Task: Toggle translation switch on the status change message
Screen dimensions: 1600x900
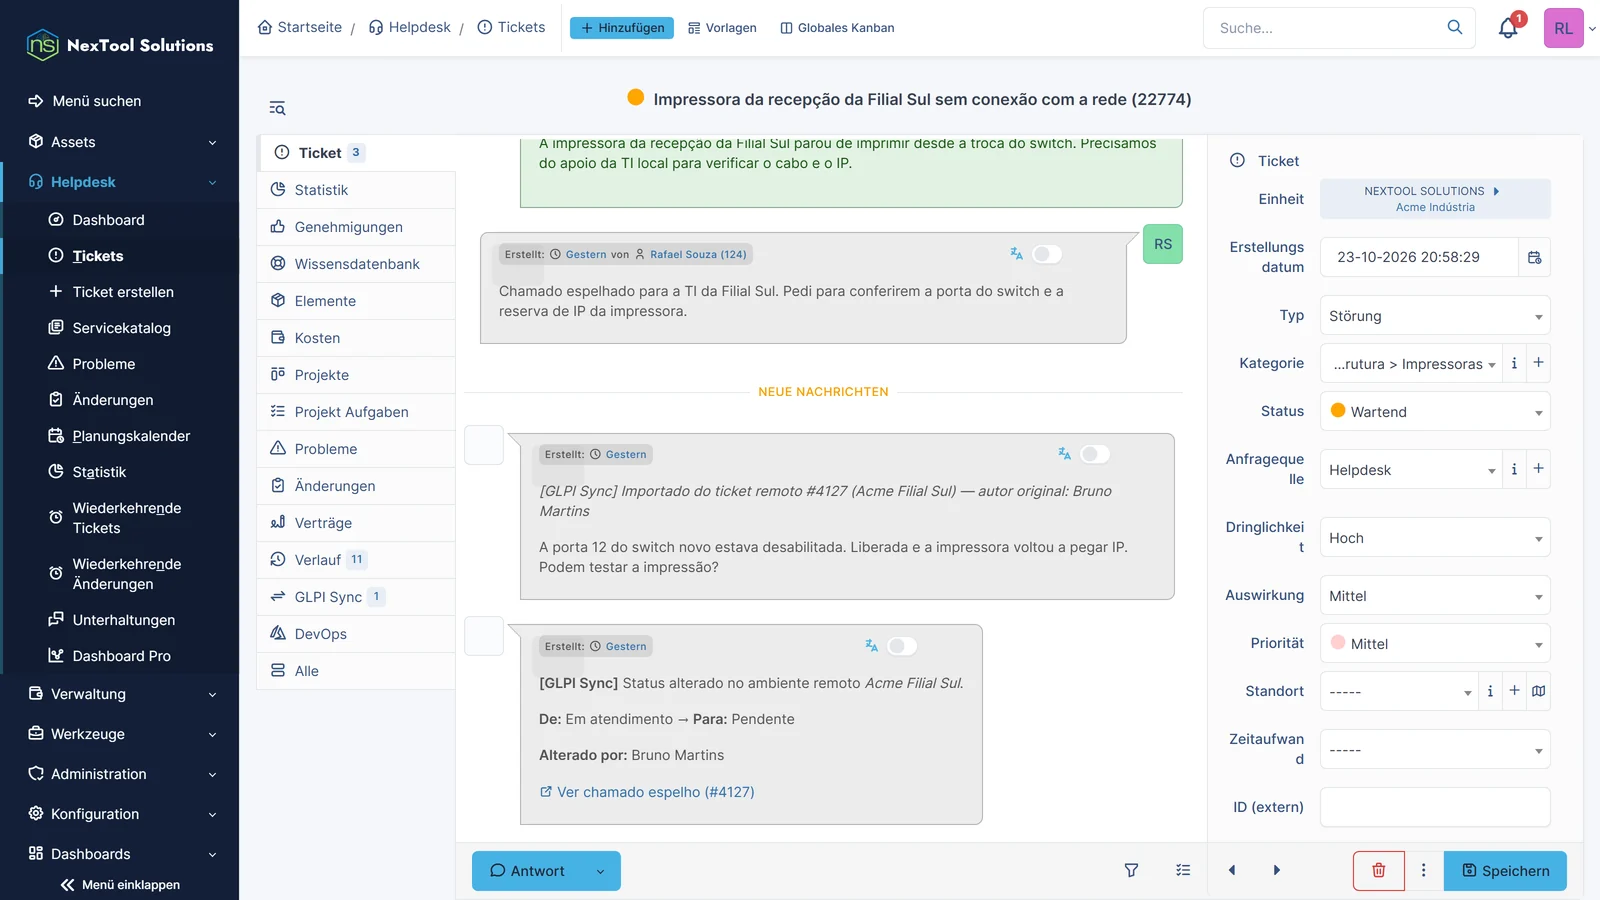Action: click(x=902, y=646)
